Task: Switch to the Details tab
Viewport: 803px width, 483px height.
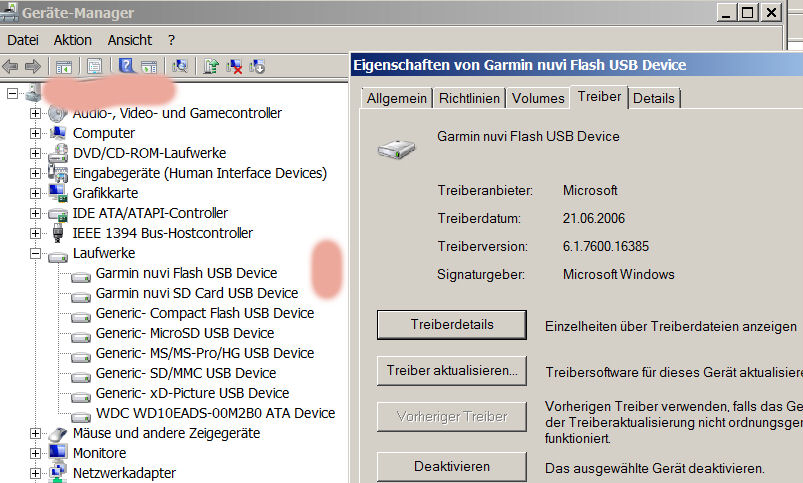Action: click(x=654, y=98)
